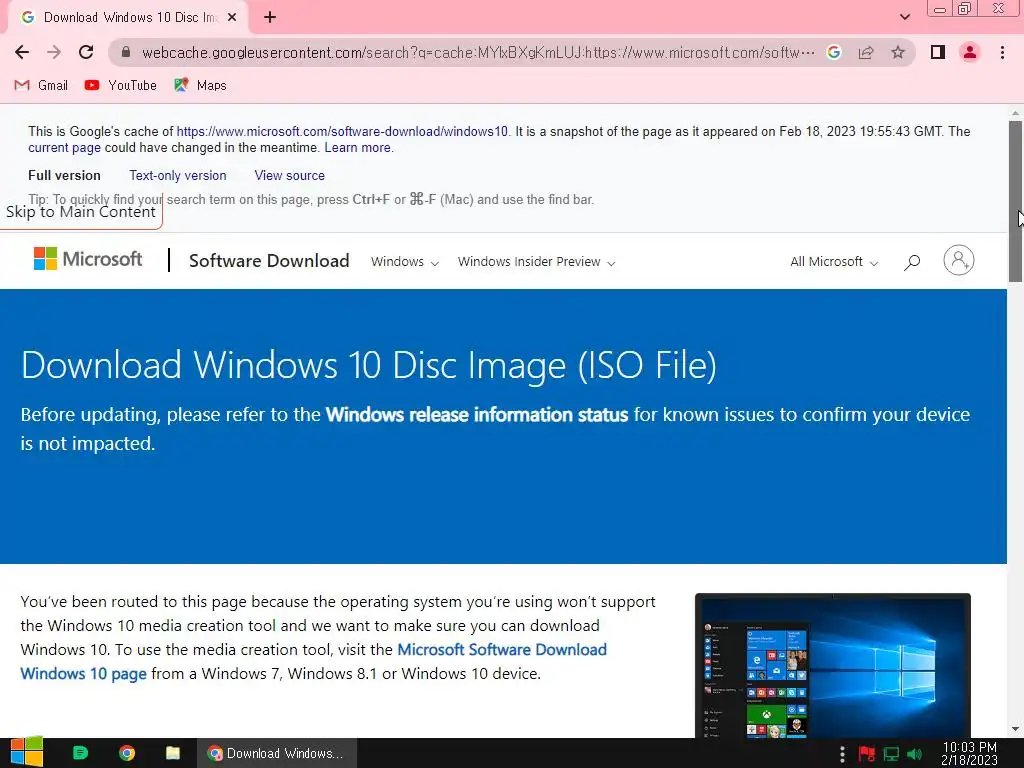Open File Explorer folder in taskbar

[x=172, y=753]
